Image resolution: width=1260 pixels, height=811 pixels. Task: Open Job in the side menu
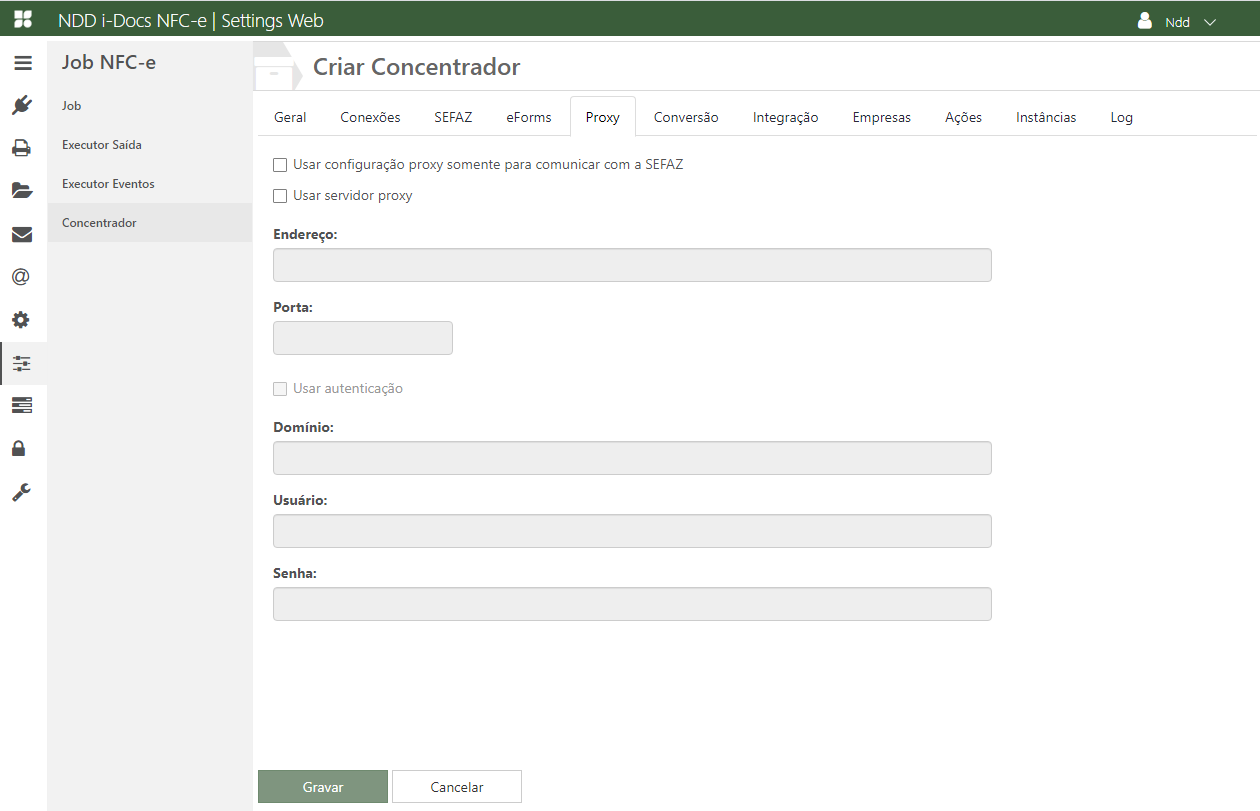click(x=150, y=106)
